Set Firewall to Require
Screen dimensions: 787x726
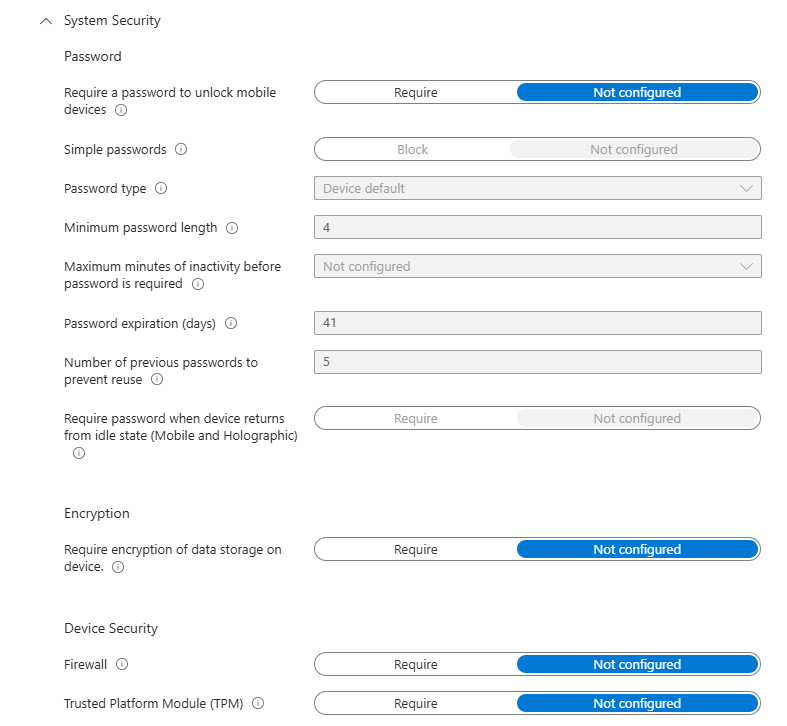point(415,665)
